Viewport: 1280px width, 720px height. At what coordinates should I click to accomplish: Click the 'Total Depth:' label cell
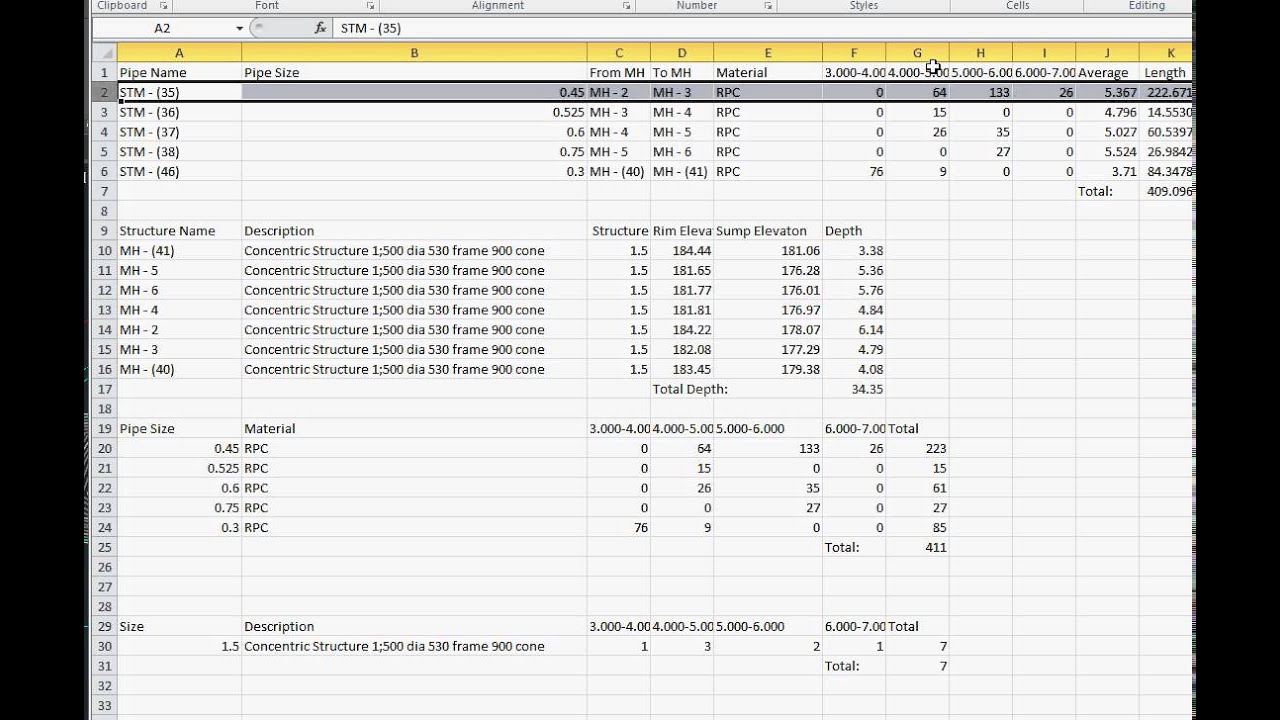click(x=690, y=389)
